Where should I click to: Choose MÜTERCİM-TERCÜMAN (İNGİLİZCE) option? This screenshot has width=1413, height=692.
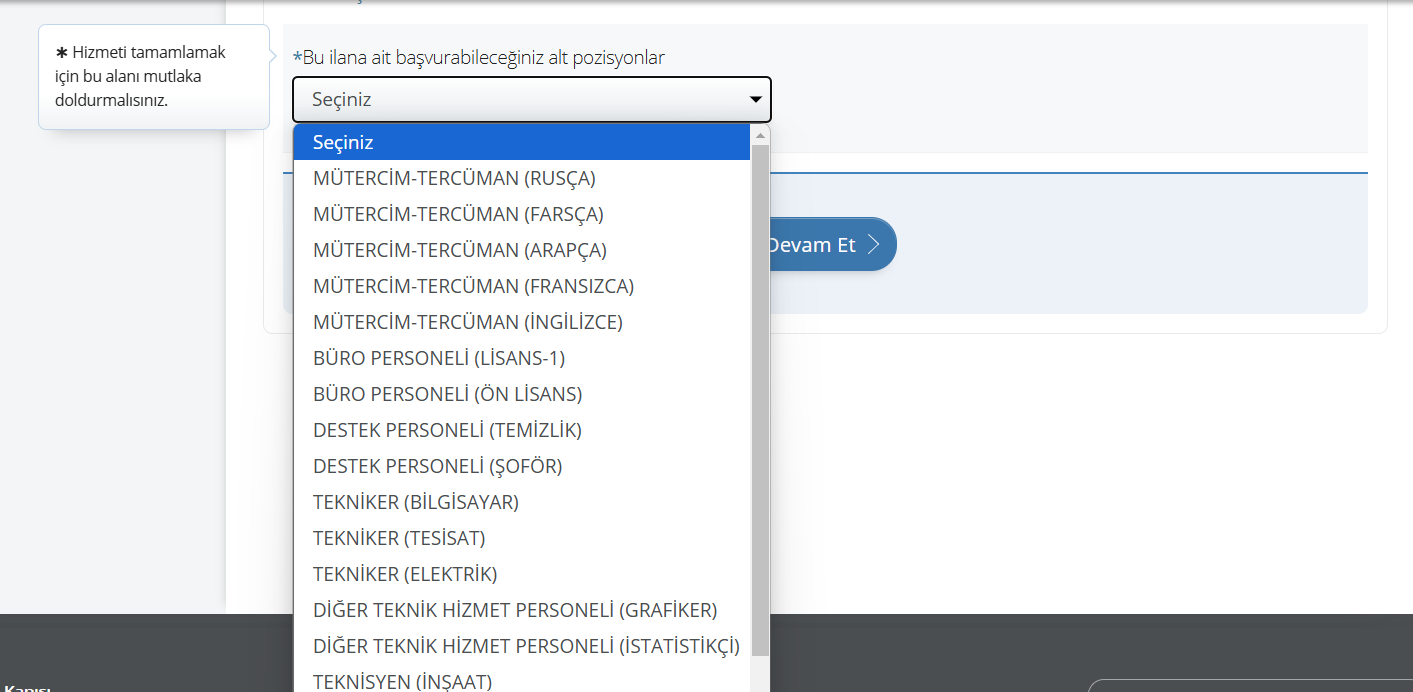[x=467, y=322]
